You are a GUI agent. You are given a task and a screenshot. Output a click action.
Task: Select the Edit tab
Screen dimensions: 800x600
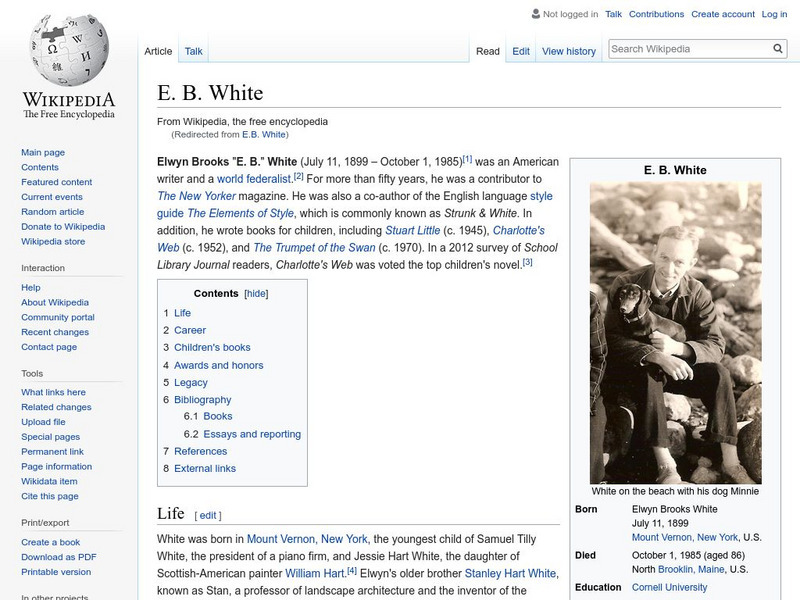(x=521, y=51)
